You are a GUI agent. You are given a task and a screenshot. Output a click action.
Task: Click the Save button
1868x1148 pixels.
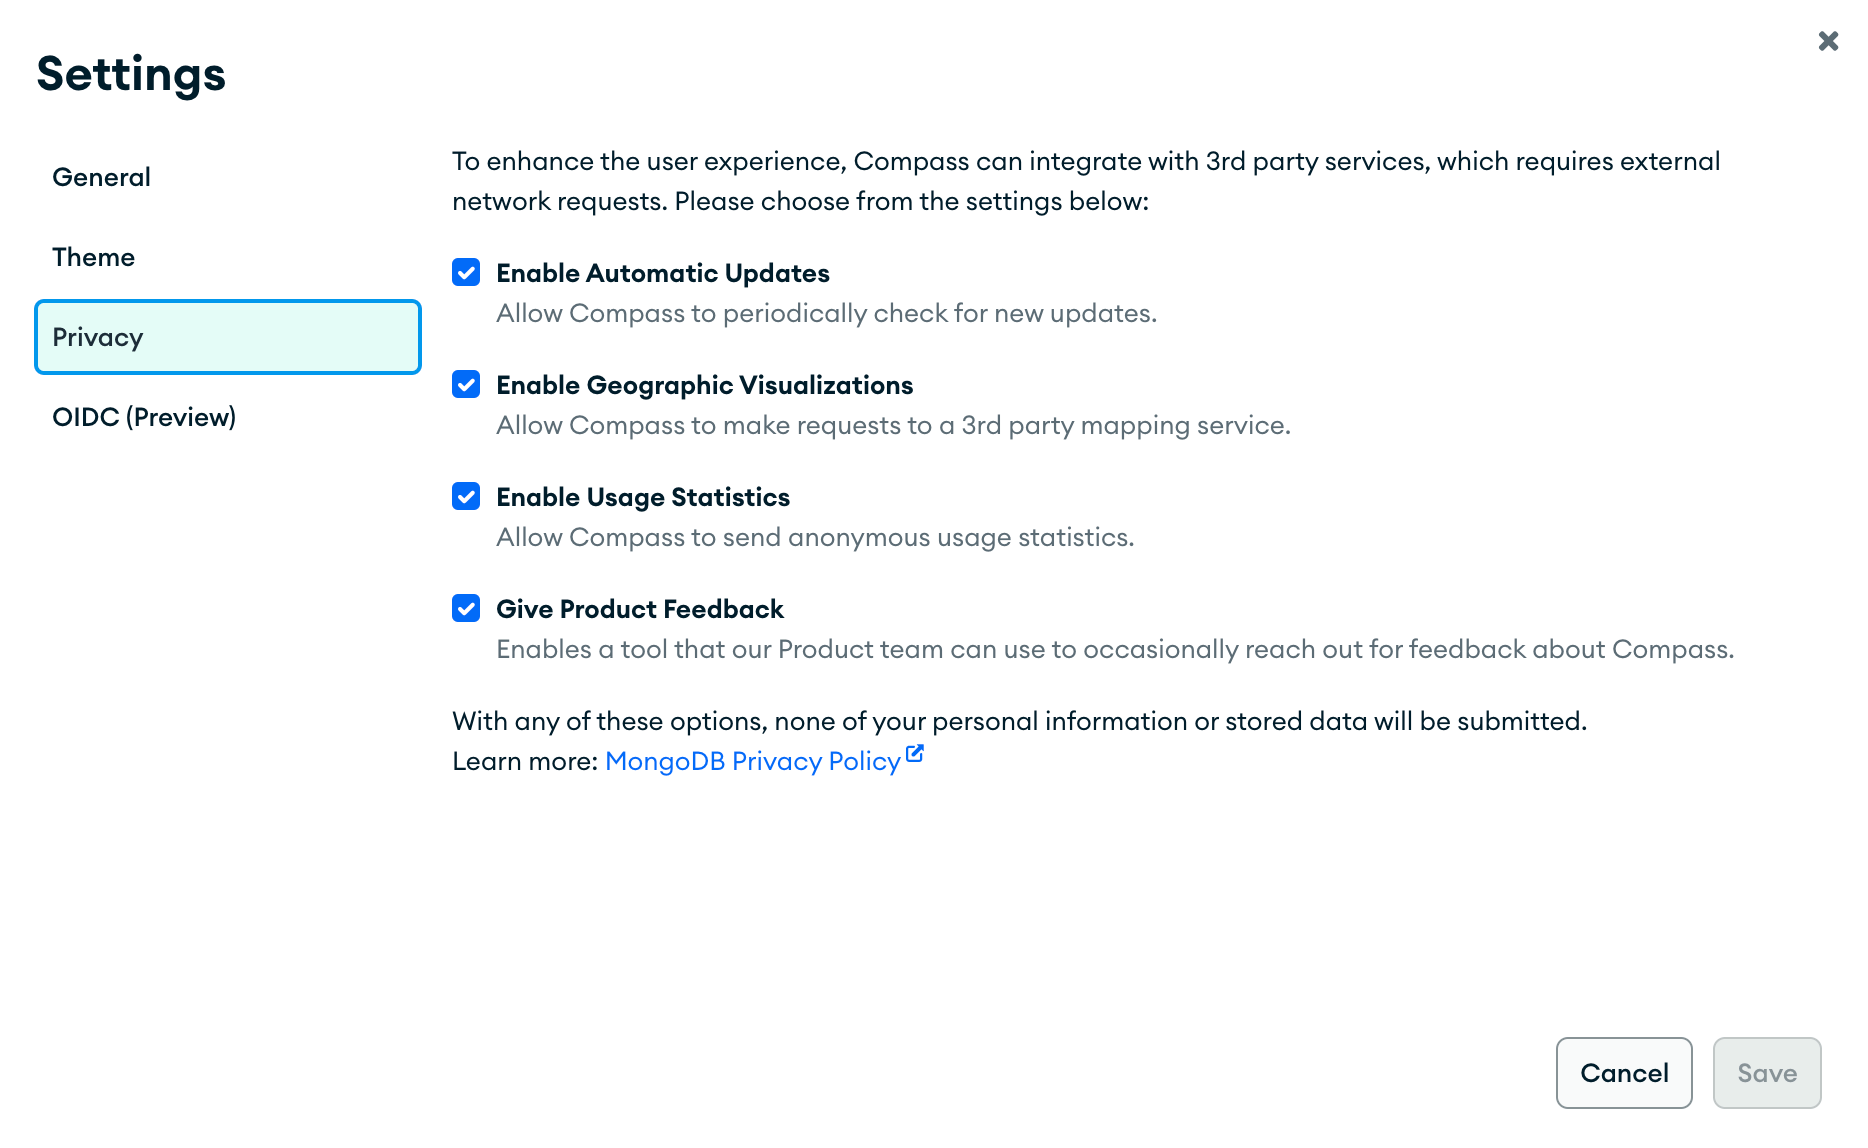coord(1766,1073)
